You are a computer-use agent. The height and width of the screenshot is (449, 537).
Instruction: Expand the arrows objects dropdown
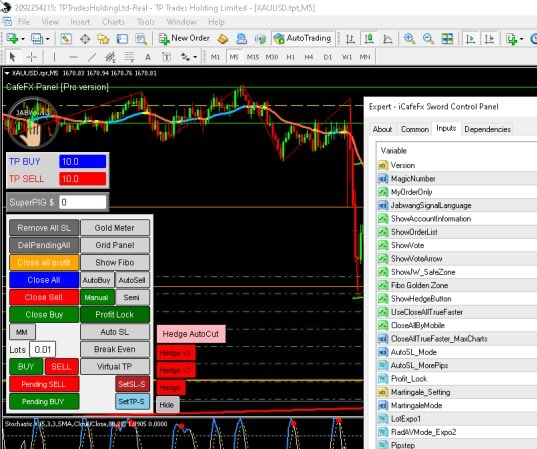tap(195, 57)
